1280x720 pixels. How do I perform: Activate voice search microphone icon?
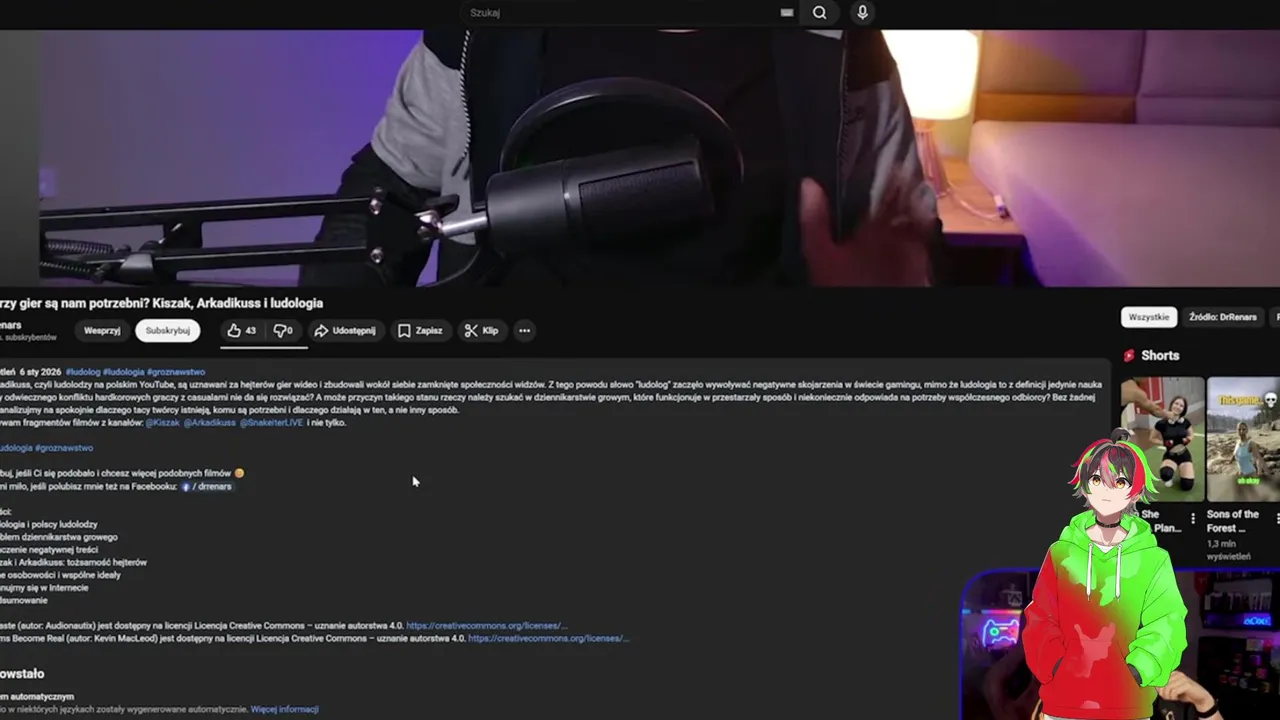(862, 13)
